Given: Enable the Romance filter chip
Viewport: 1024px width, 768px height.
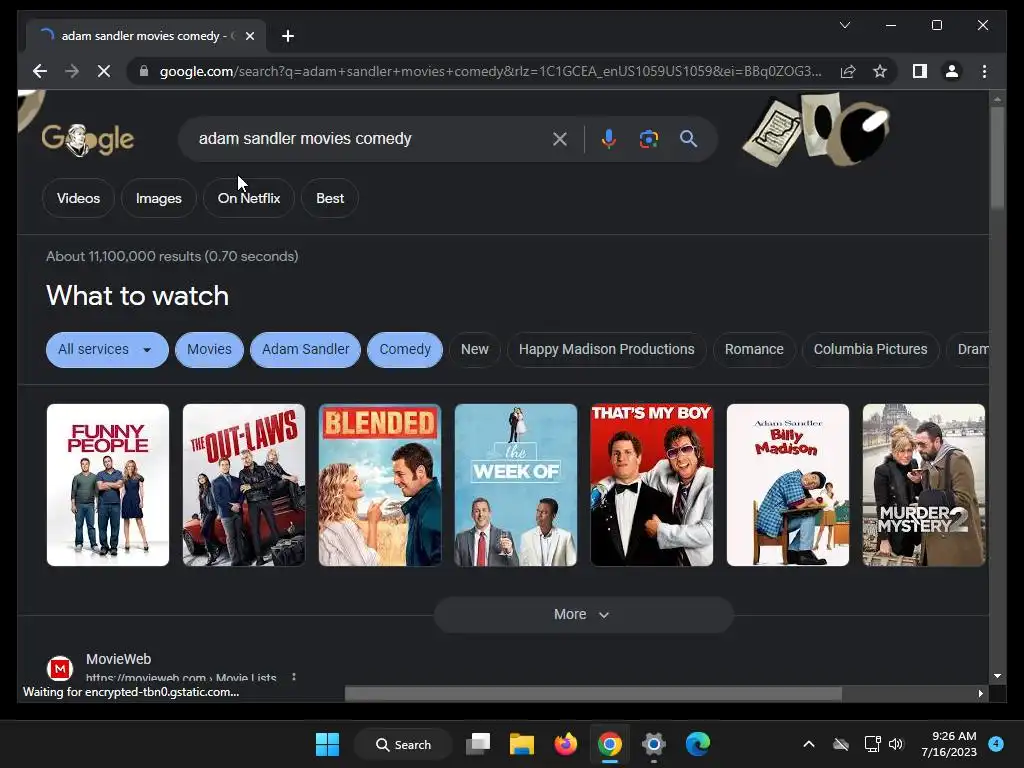Looking at the screenshot, I should [754, 349].
